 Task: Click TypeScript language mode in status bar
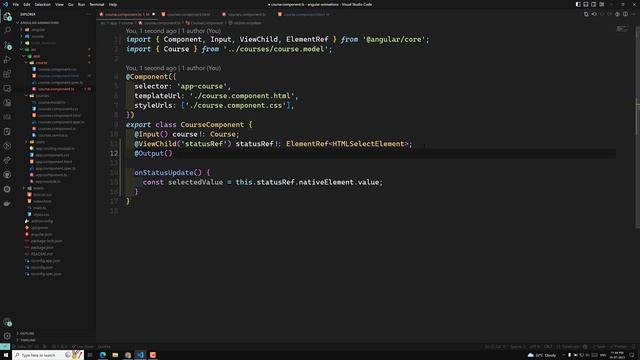pos(570,347)
